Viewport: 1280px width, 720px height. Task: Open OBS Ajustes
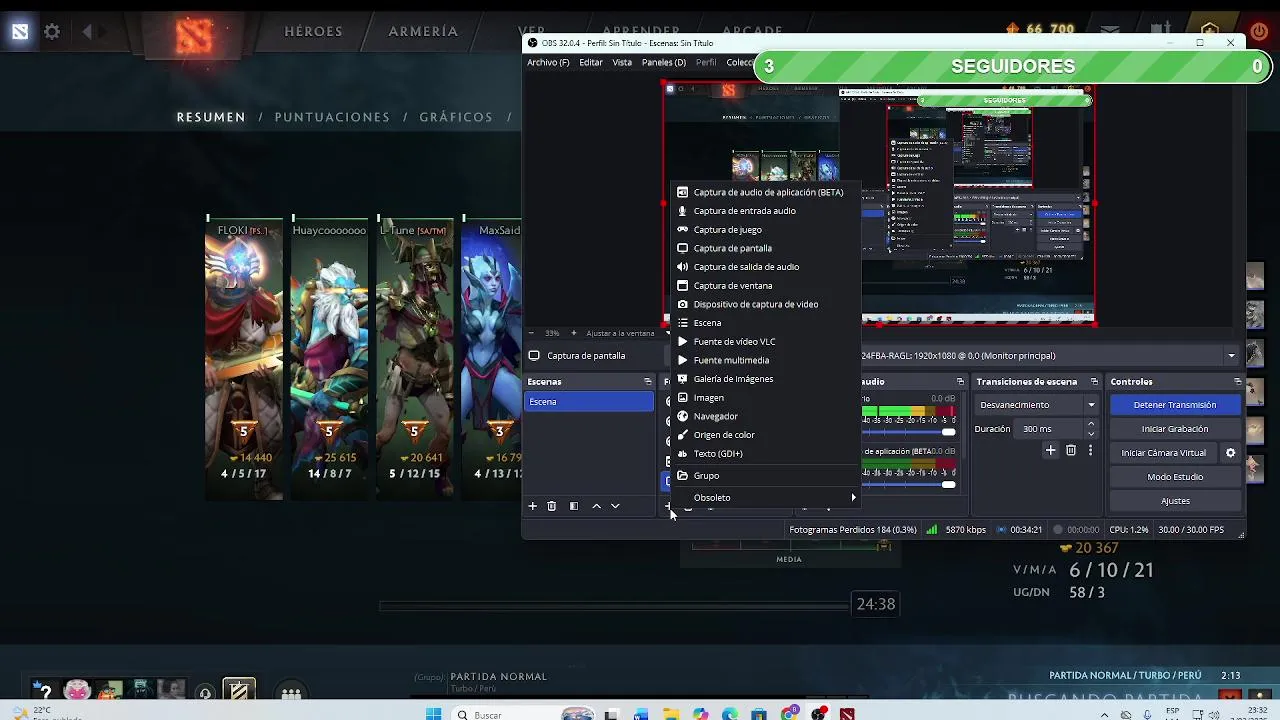pos(1175,501)
